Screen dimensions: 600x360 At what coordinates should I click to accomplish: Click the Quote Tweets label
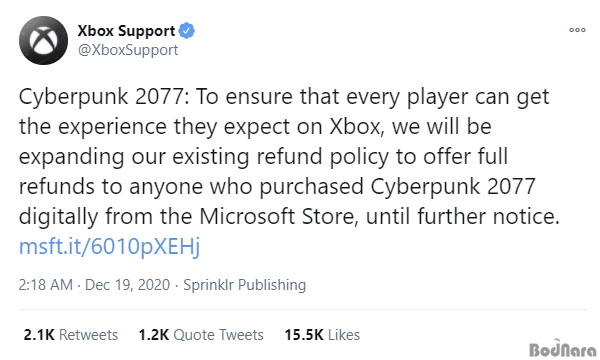tap(218, 335)
